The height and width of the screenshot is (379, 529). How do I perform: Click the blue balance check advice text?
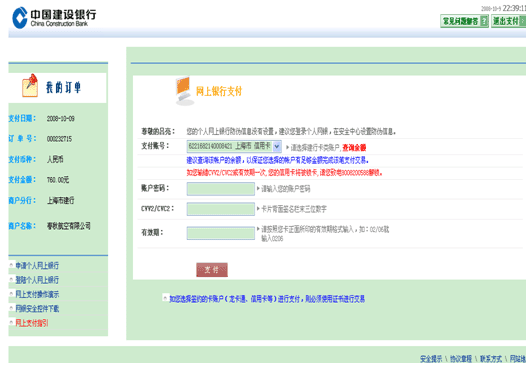[278, 160]
